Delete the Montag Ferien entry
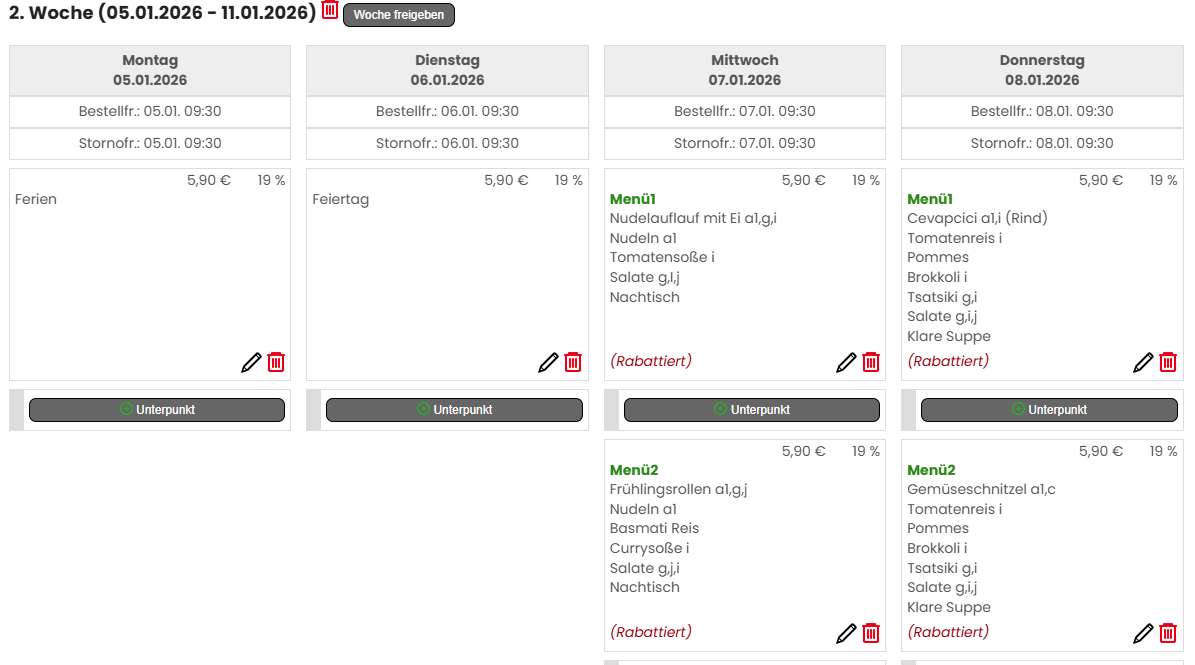The image size is (1195, 665). pos(276,362)
